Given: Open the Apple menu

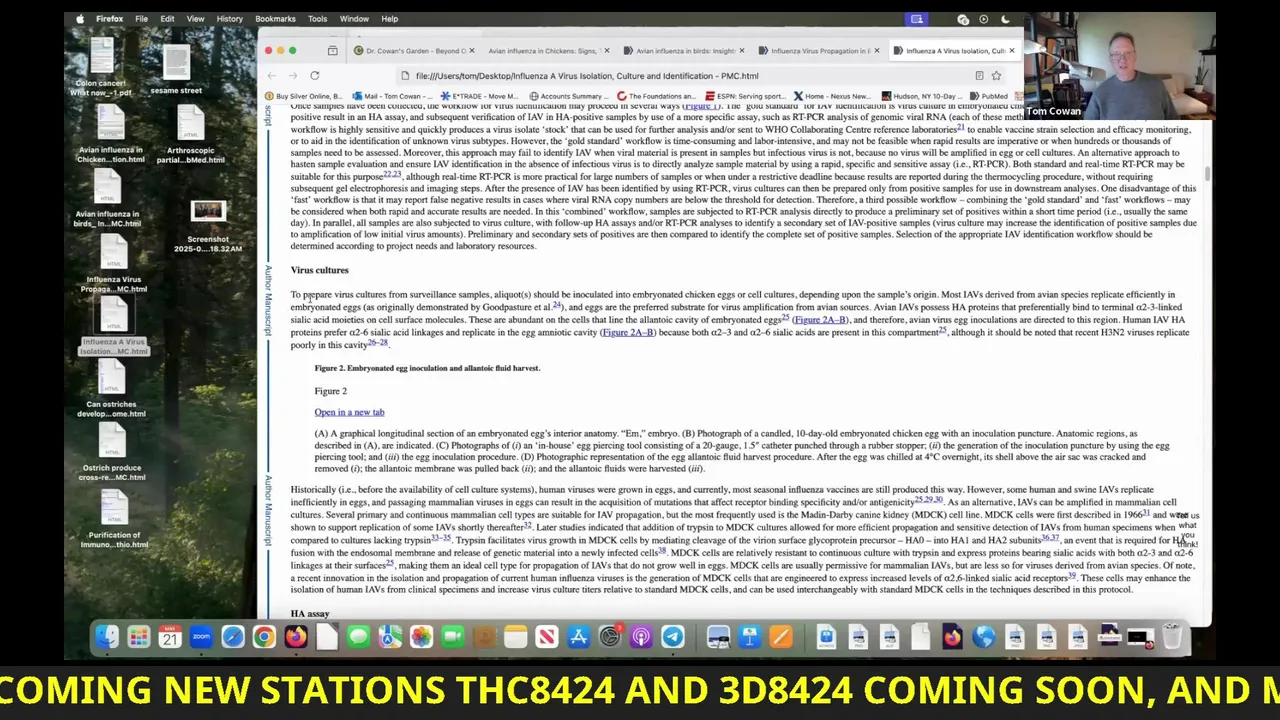Looking at the screenshot, I should pyautogui.click(x=79, y=19).
